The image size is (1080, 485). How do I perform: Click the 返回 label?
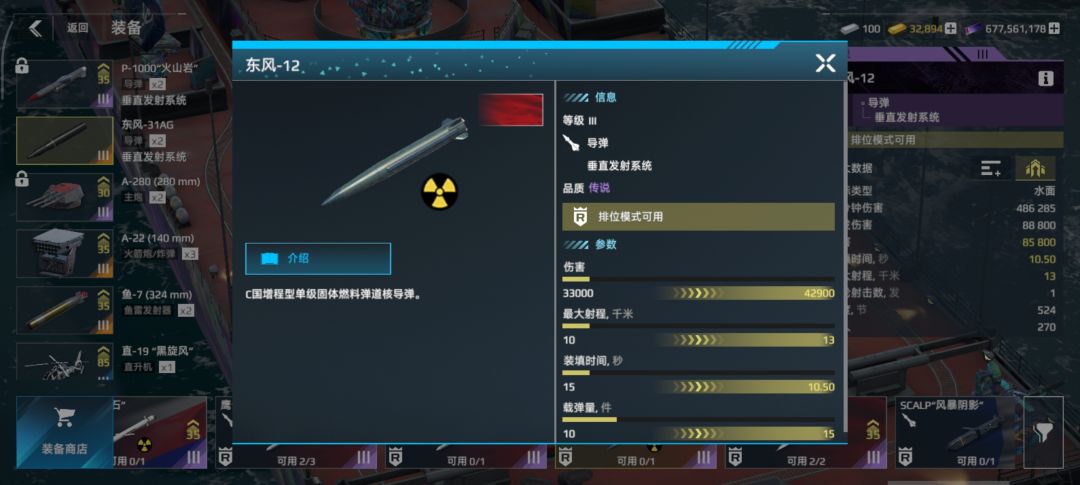[x=78, y=28]
